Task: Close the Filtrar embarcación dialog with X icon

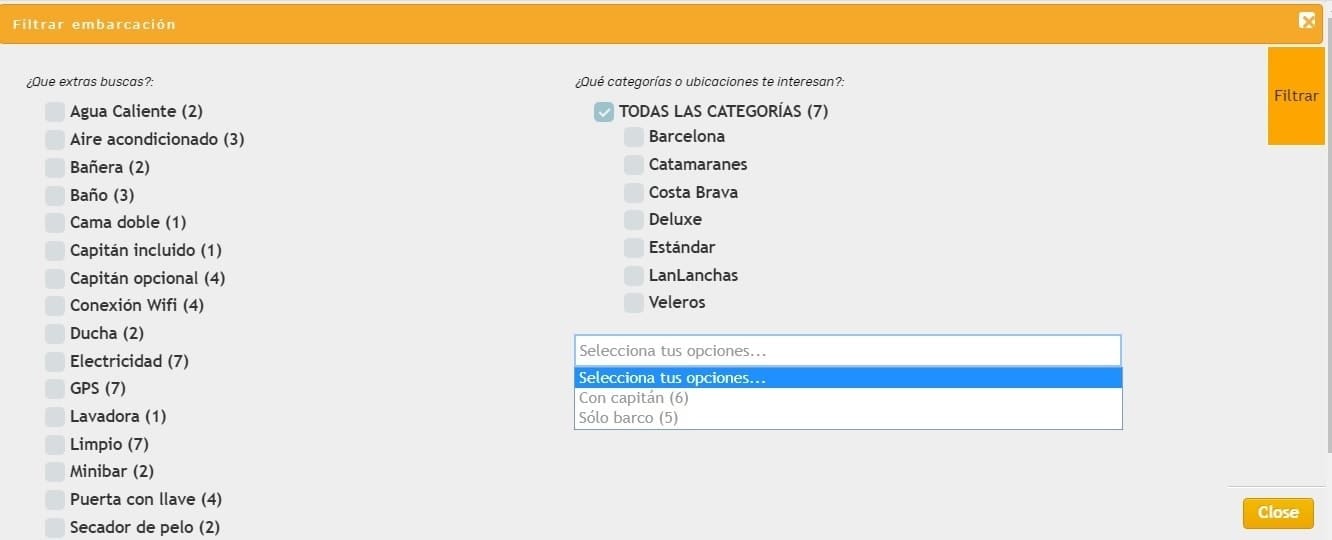Action: click(1306, 21)
